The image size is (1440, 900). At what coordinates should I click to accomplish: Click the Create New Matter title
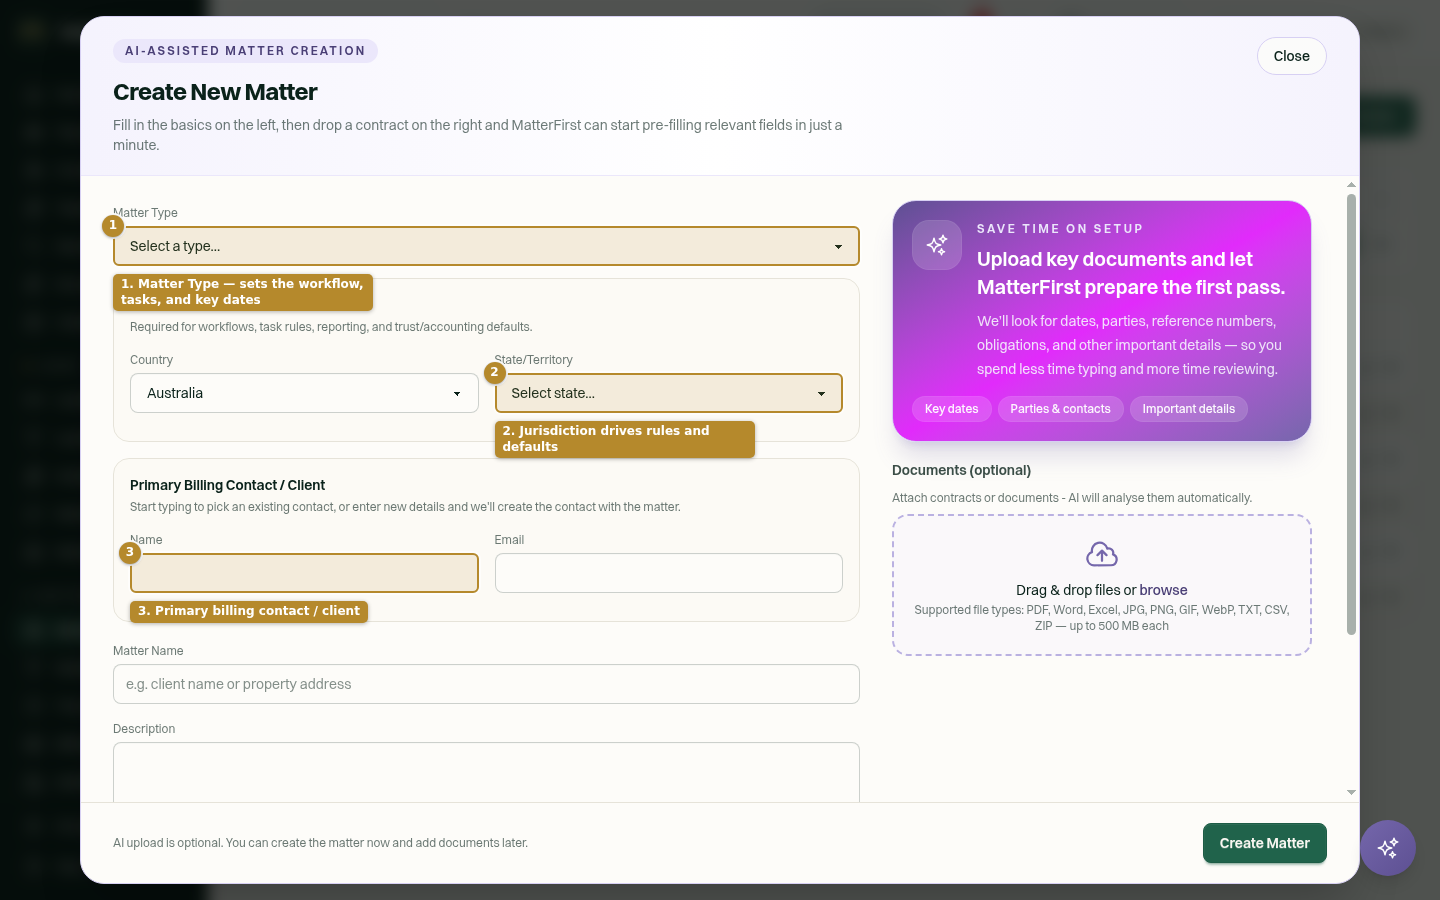215,92
